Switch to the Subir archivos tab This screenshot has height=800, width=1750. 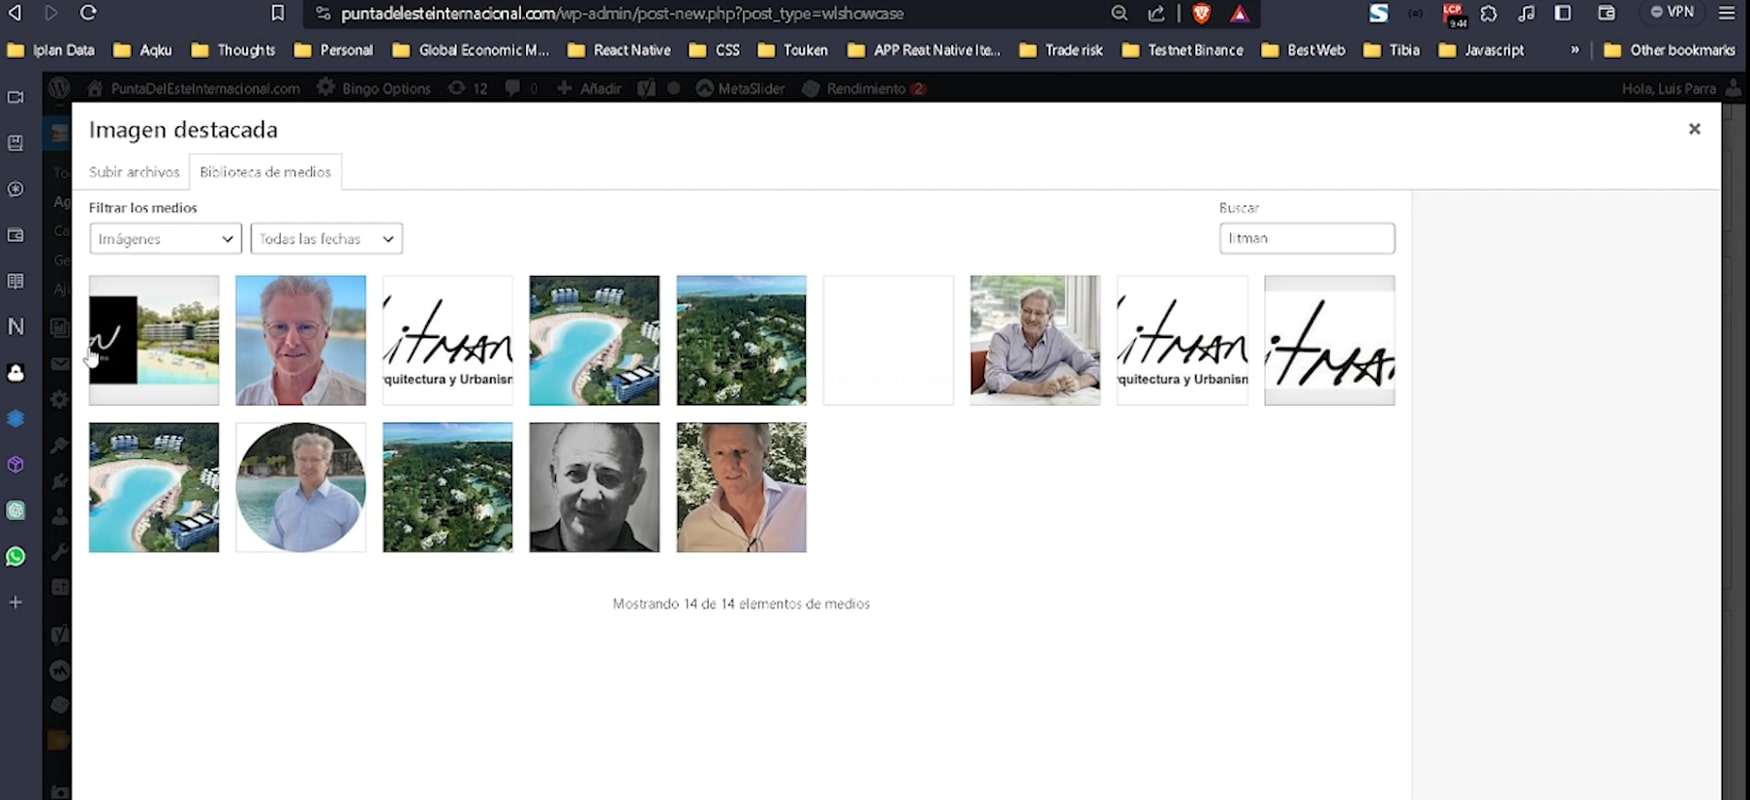click(x=134, y=172)
